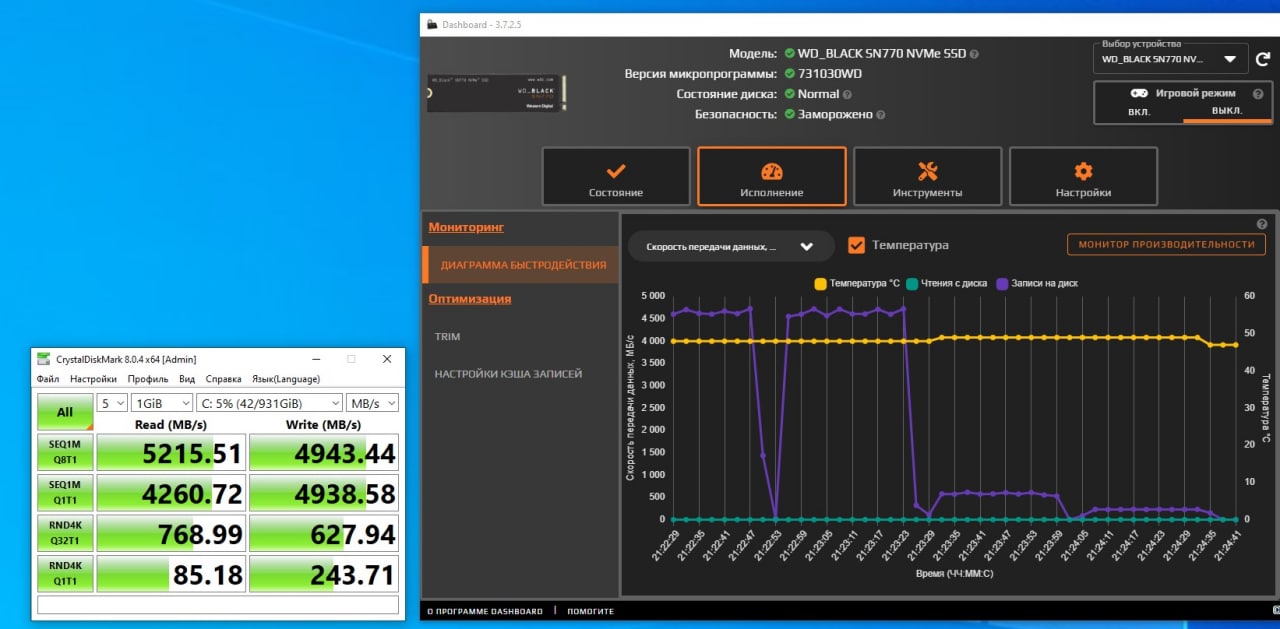Open Язык(Language) menu in CrystalDiskMark
Image resolution: width=1280 pixels, height=629 pixels.
[286, 379]
